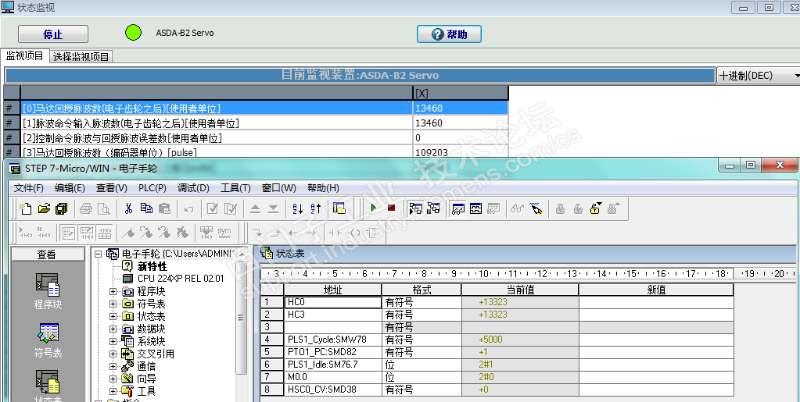Click single read status chart icon
The height and width of the screenshot is (402, 800).
tap(476, 208)
